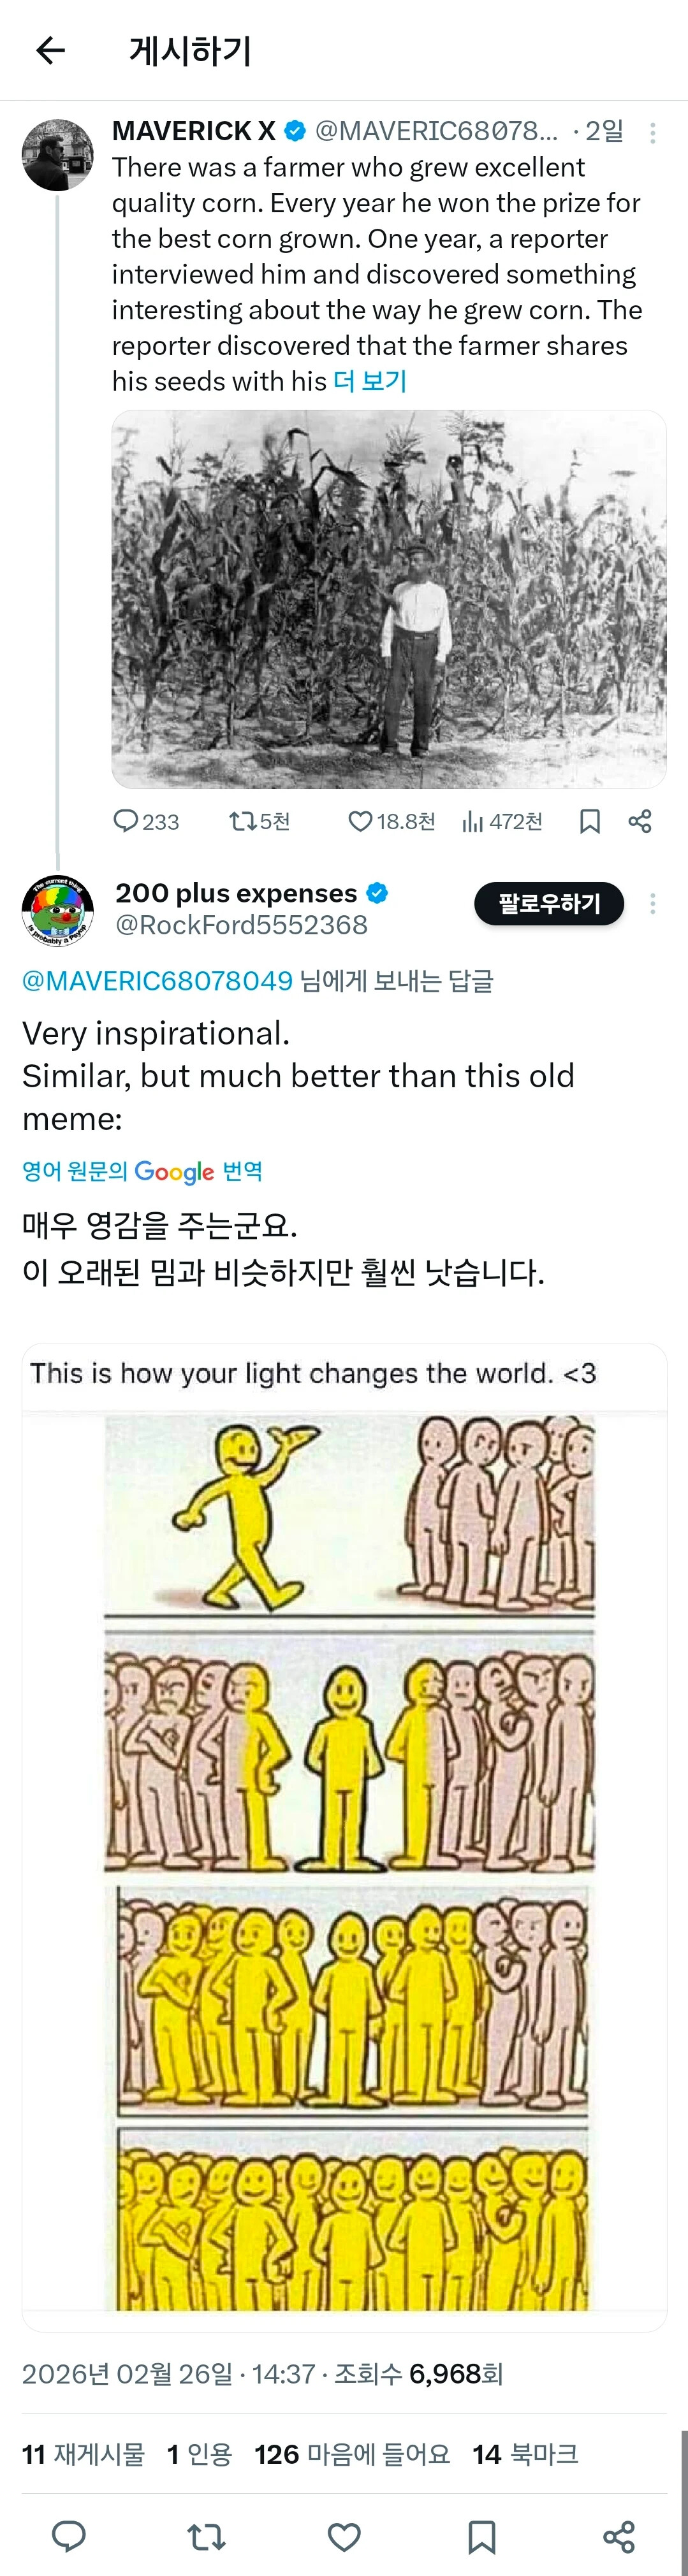688x2576 pixels.
Task: Open more options for 200 plus expenses reply
Action: click(x=652, y=904)
